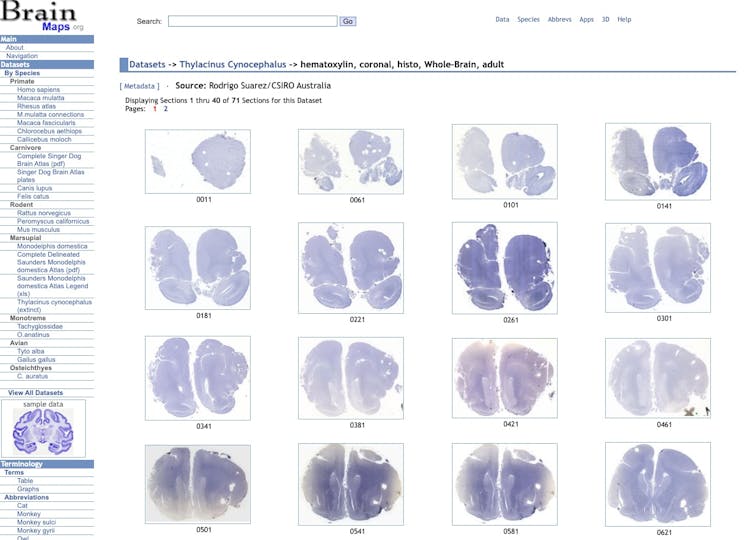The image size is (754, 540).
Task: Open the Metadata link
Action: point(139,87)
